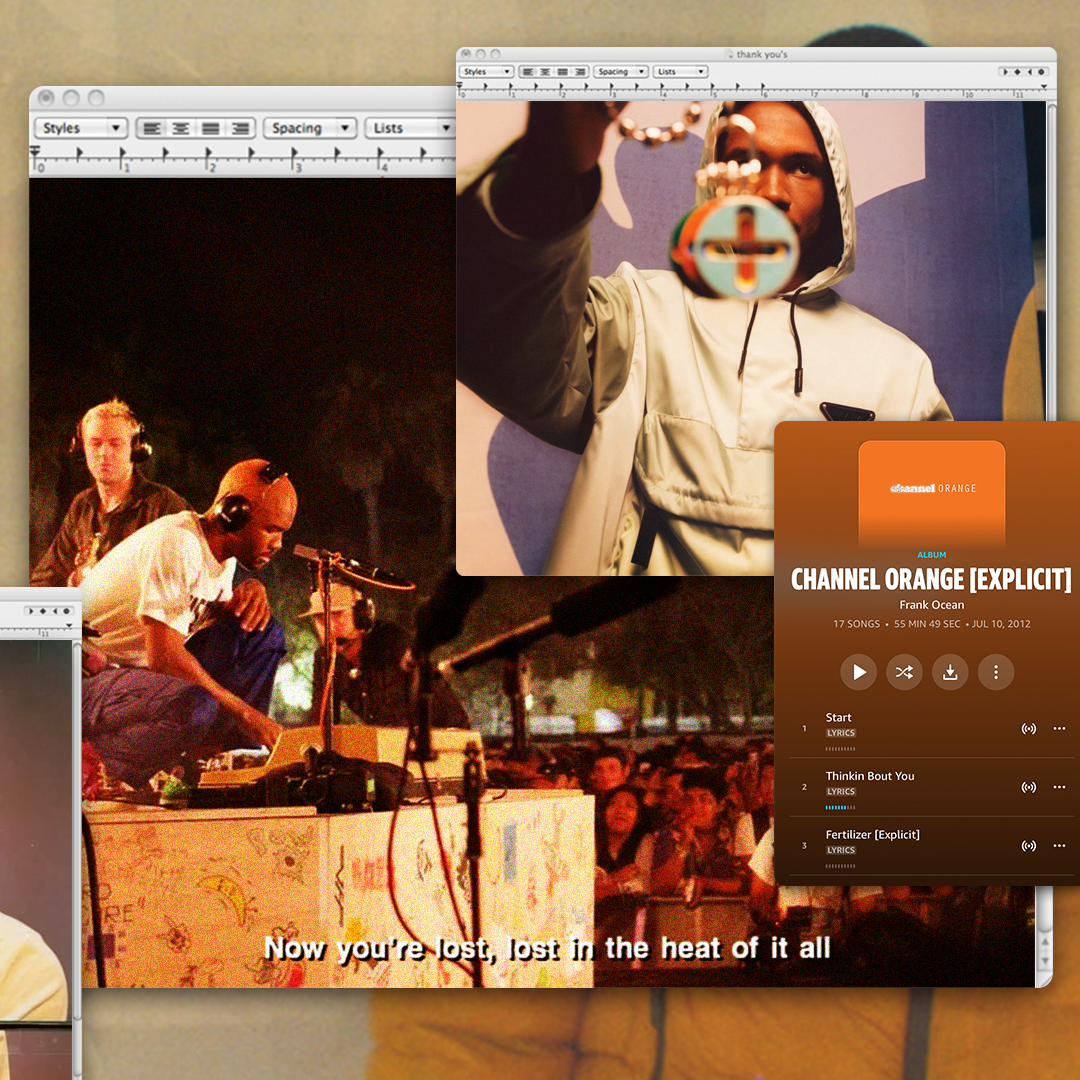Image resolution: width=1080 pixels, height=1080 pixels.
Task: Select left tab stop in bottom-left window
Action: tap(31, 611)
